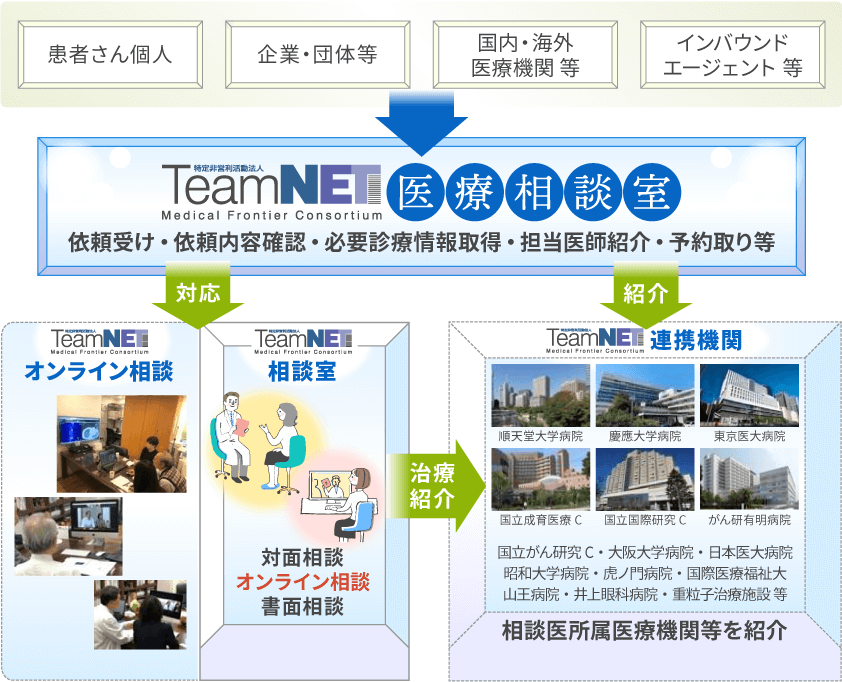Open the photo of doctor in white coat with tablet
Image resolution: width=842 pixels, height=682 pixels.
(140, 614)
